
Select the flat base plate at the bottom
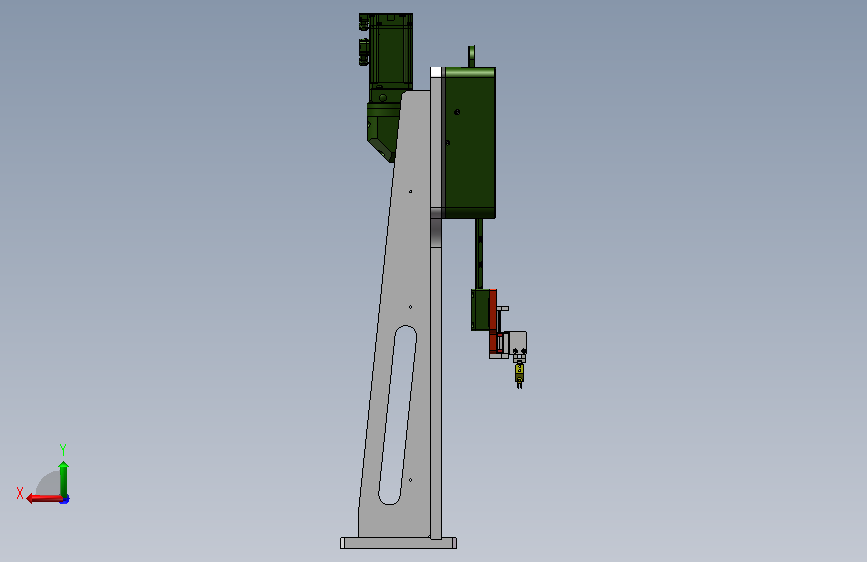(x=398, y=543)
